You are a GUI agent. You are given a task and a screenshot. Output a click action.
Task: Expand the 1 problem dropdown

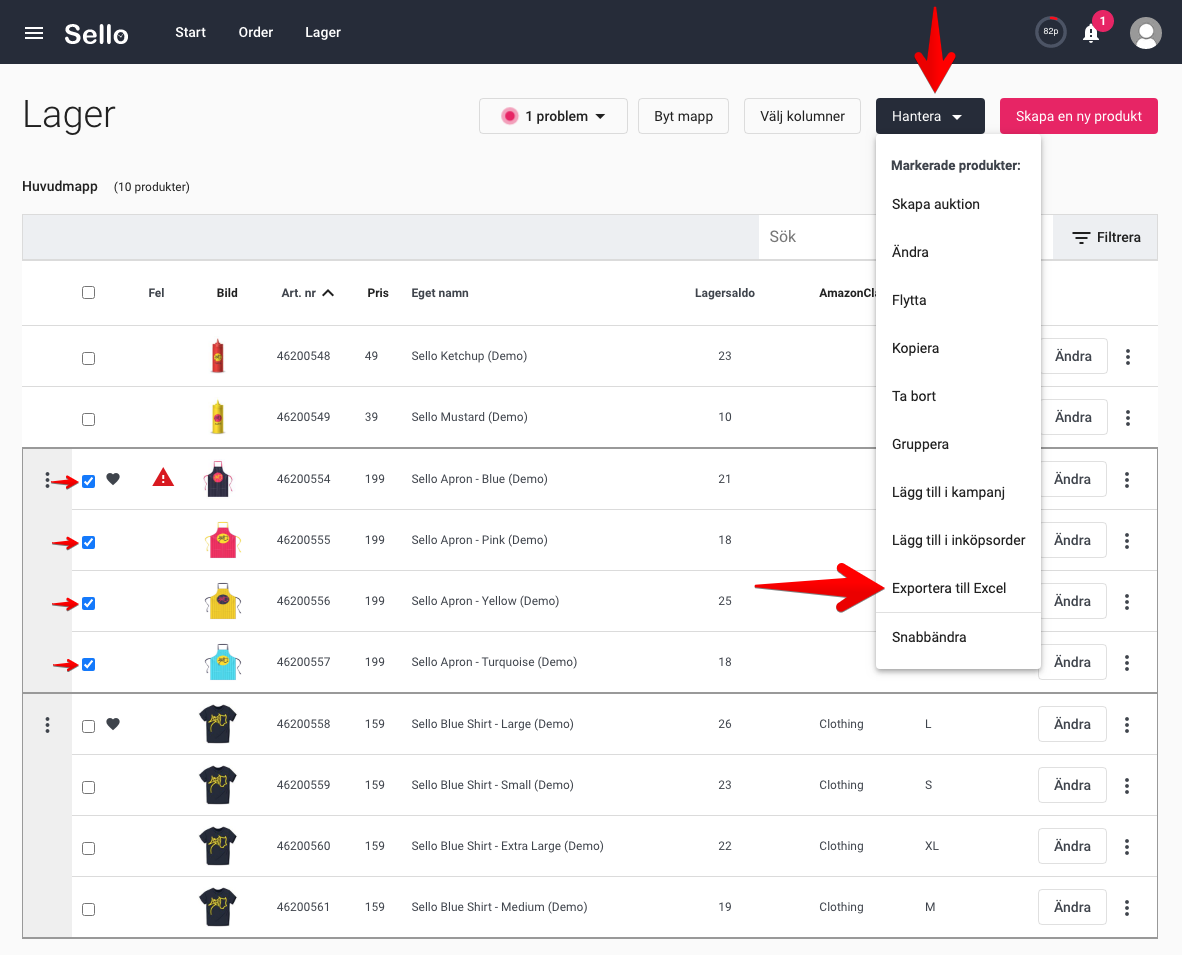553,116
